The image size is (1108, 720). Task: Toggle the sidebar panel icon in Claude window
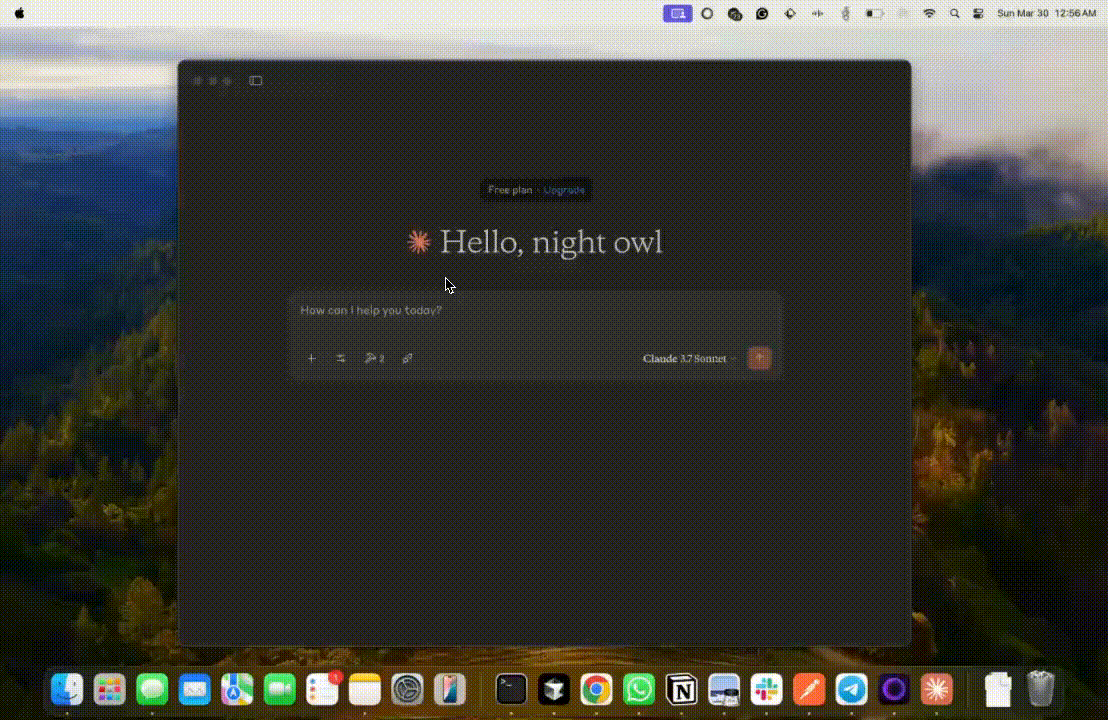pos(256,81)
